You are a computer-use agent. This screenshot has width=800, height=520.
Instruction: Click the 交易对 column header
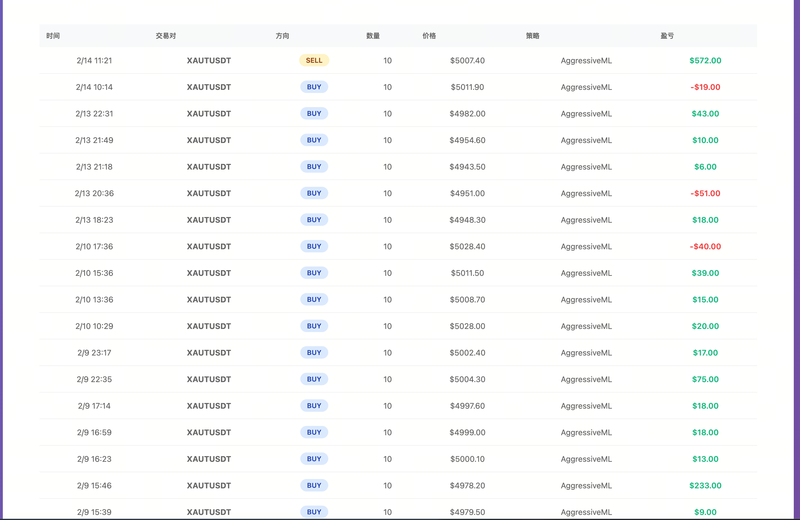click(165, 36)
